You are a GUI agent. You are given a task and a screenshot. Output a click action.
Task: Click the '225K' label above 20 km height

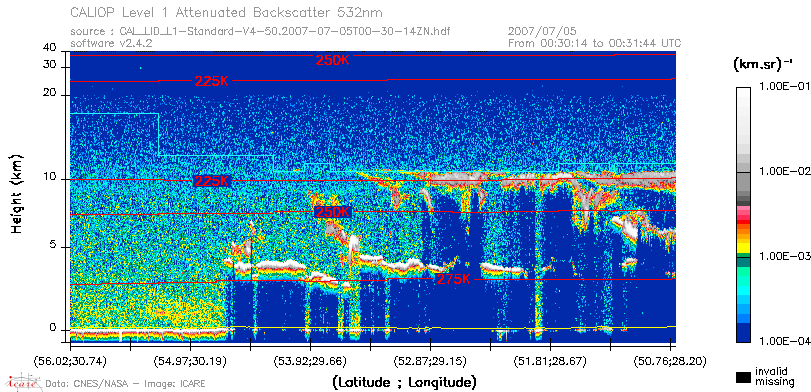pyautogui.click(x=212, y=81)
